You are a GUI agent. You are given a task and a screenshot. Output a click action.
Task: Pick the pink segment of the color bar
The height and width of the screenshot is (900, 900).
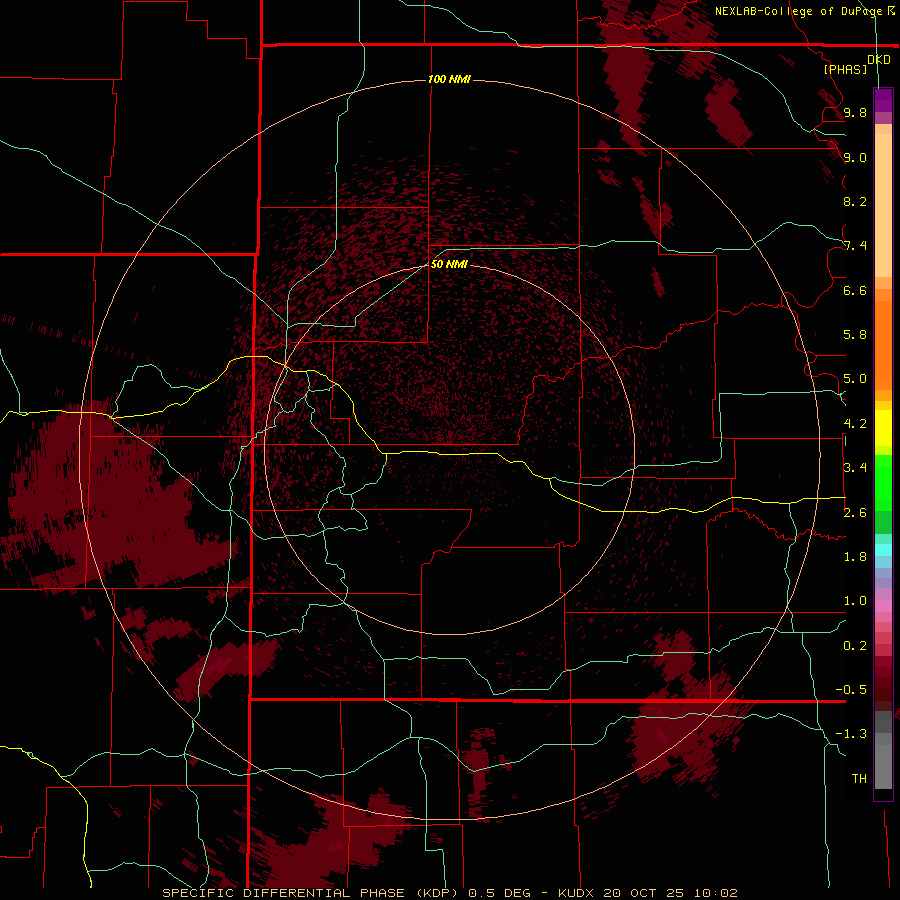[883, 606]
